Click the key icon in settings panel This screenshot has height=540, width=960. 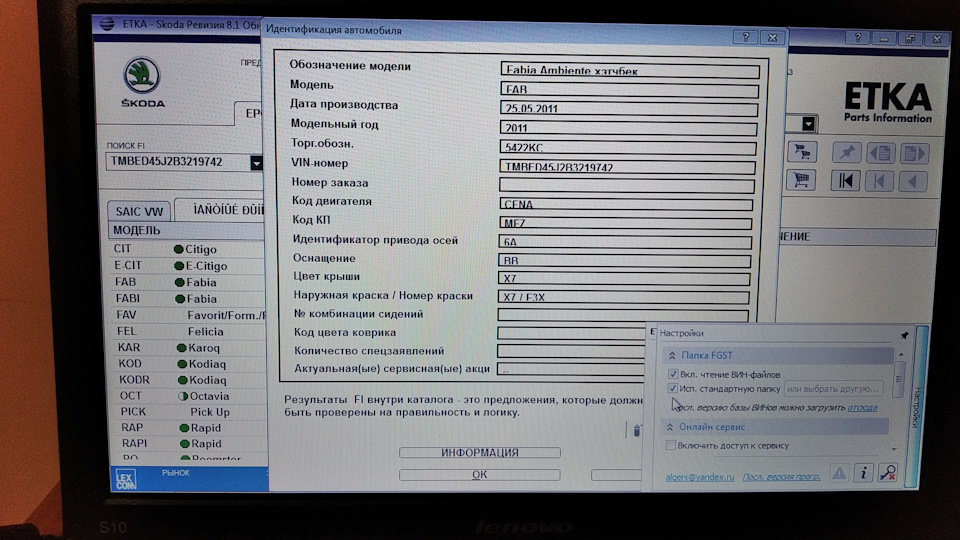tap(886, 473)
